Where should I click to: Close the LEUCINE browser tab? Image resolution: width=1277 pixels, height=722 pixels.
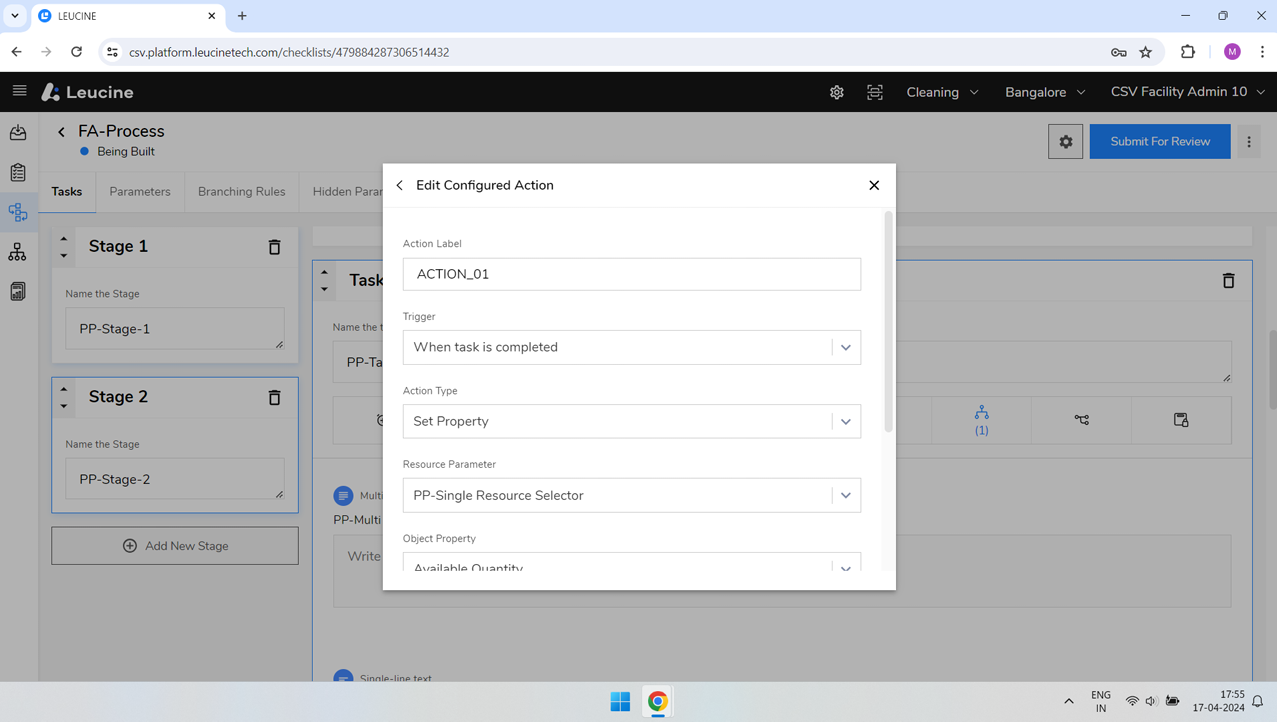pyautogui.click(x=212, y=16)
